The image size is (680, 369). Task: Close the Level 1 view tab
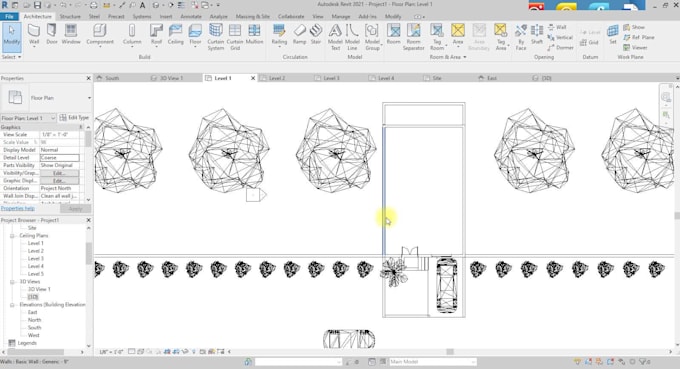(x=253, y=78)
